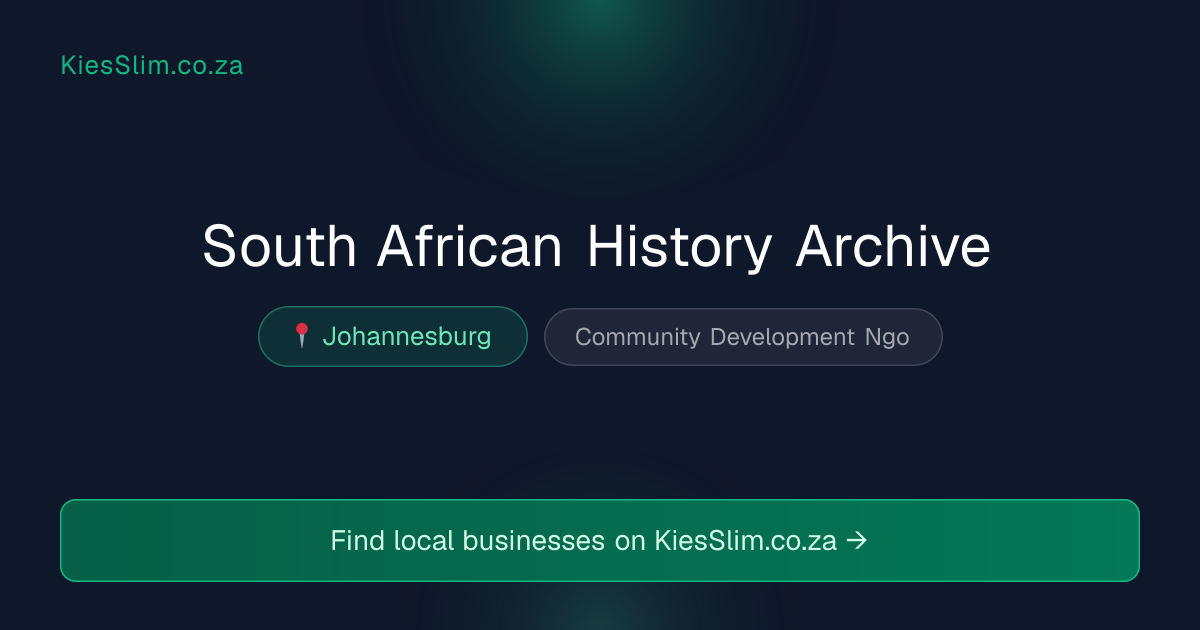The height and width of the screenshot is (630, 1200).
Task: Select the Community Development Ngo tag
Action: [x=743, y=337]
